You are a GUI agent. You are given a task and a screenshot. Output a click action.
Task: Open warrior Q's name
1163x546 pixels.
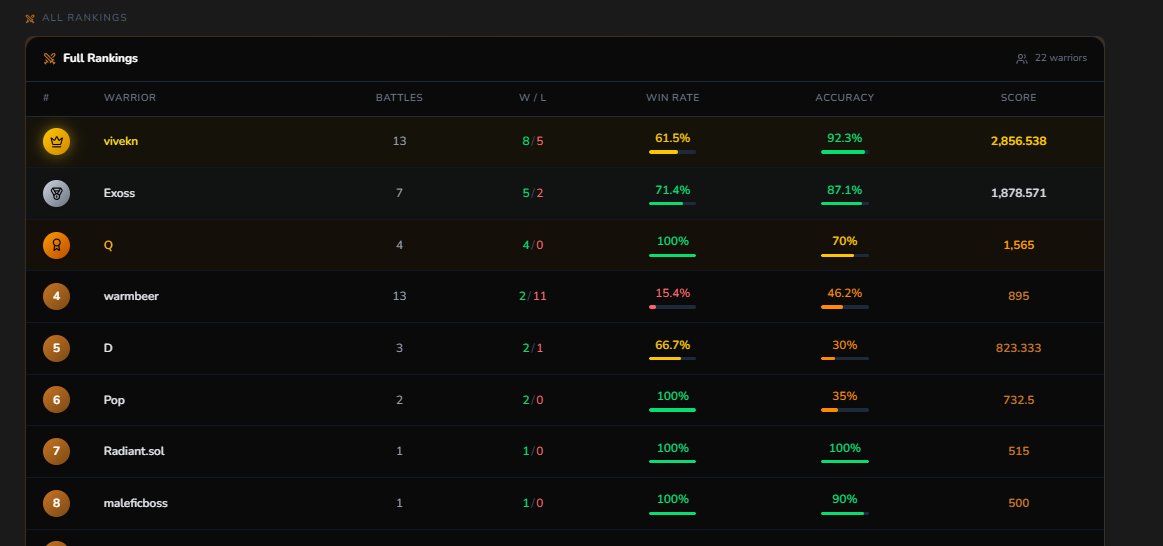108,246
